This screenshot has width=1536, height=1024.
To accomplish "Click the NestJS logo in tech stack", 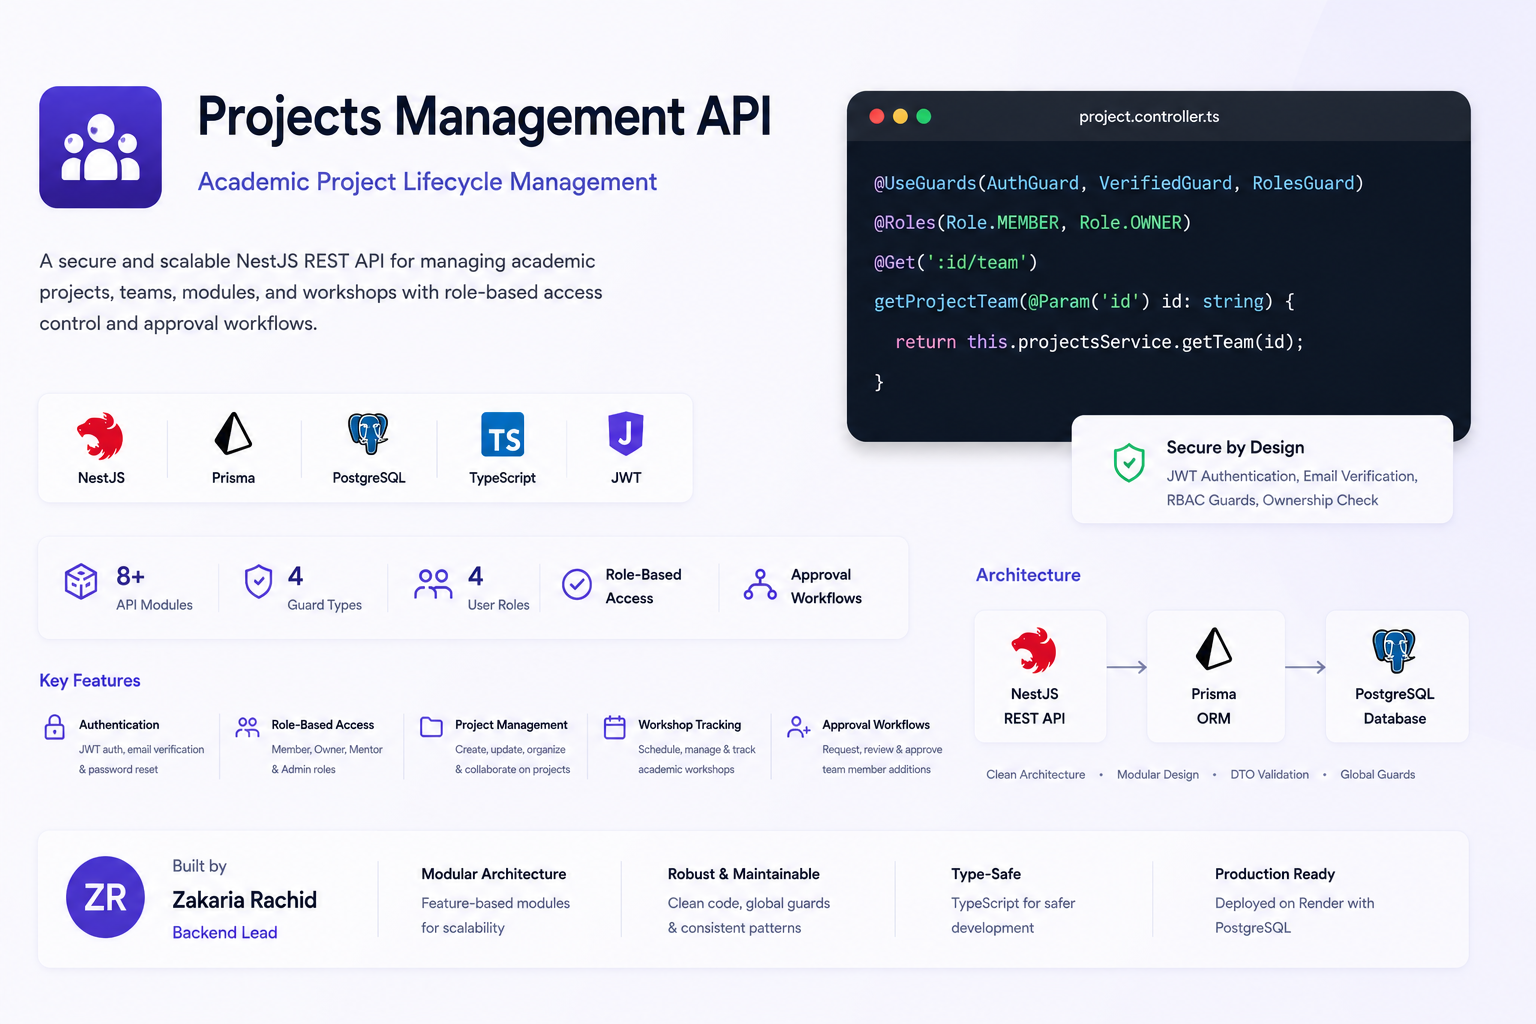I will coord(100,436).
